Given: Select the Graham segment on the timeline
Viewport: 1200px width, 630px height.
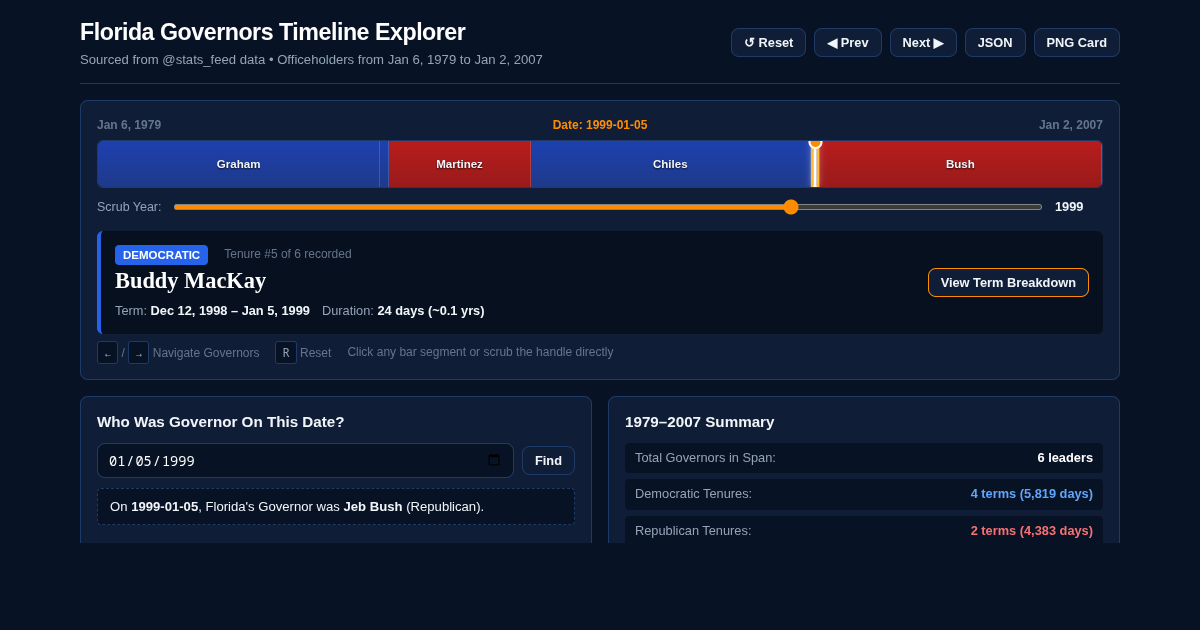Looking at the screenshot, I should coord(238,164).
